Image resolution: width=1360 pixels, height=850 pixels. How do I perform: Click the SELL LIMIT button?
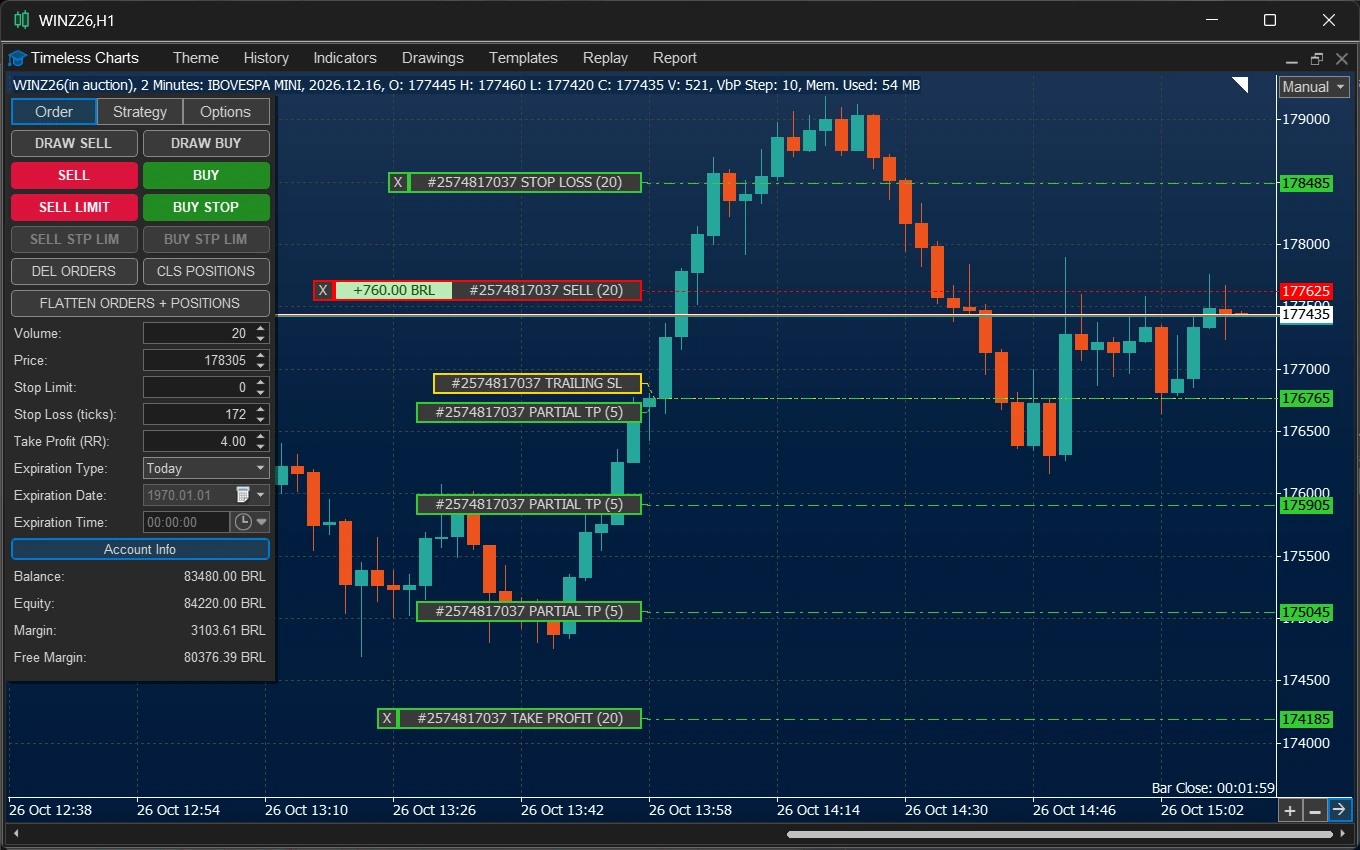click(x=74, y=207)
